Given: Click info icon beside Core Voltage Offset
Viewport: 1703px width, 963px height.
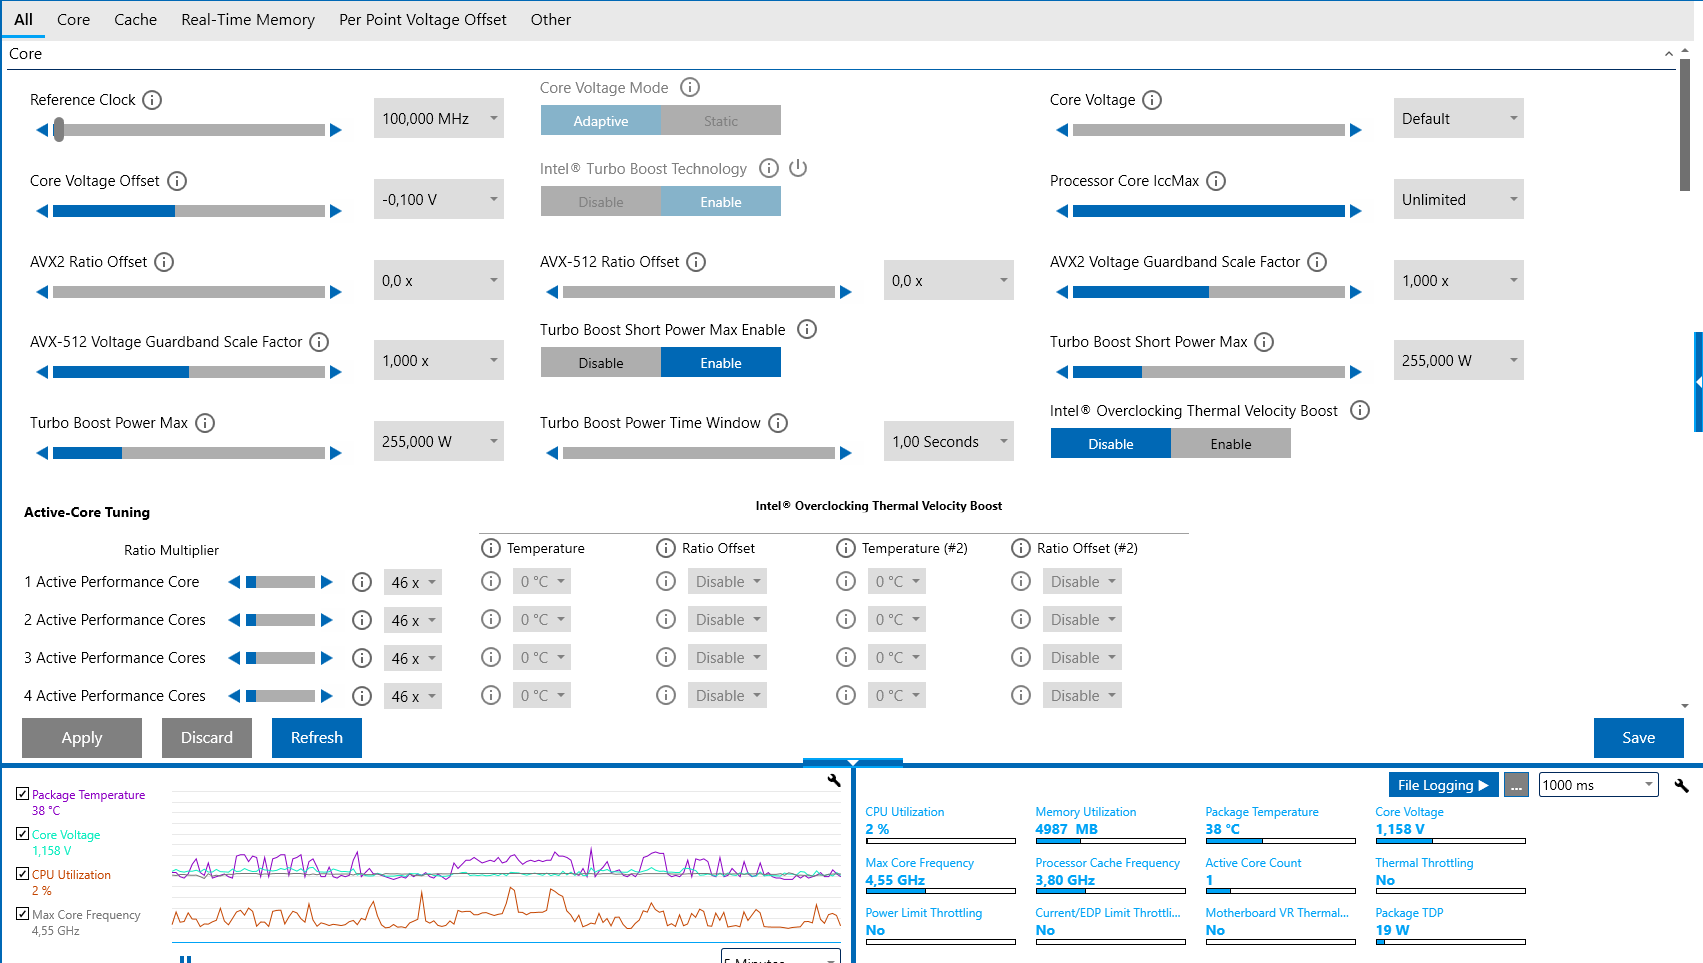Looking at the screenshot, I should tap(177, 181).
